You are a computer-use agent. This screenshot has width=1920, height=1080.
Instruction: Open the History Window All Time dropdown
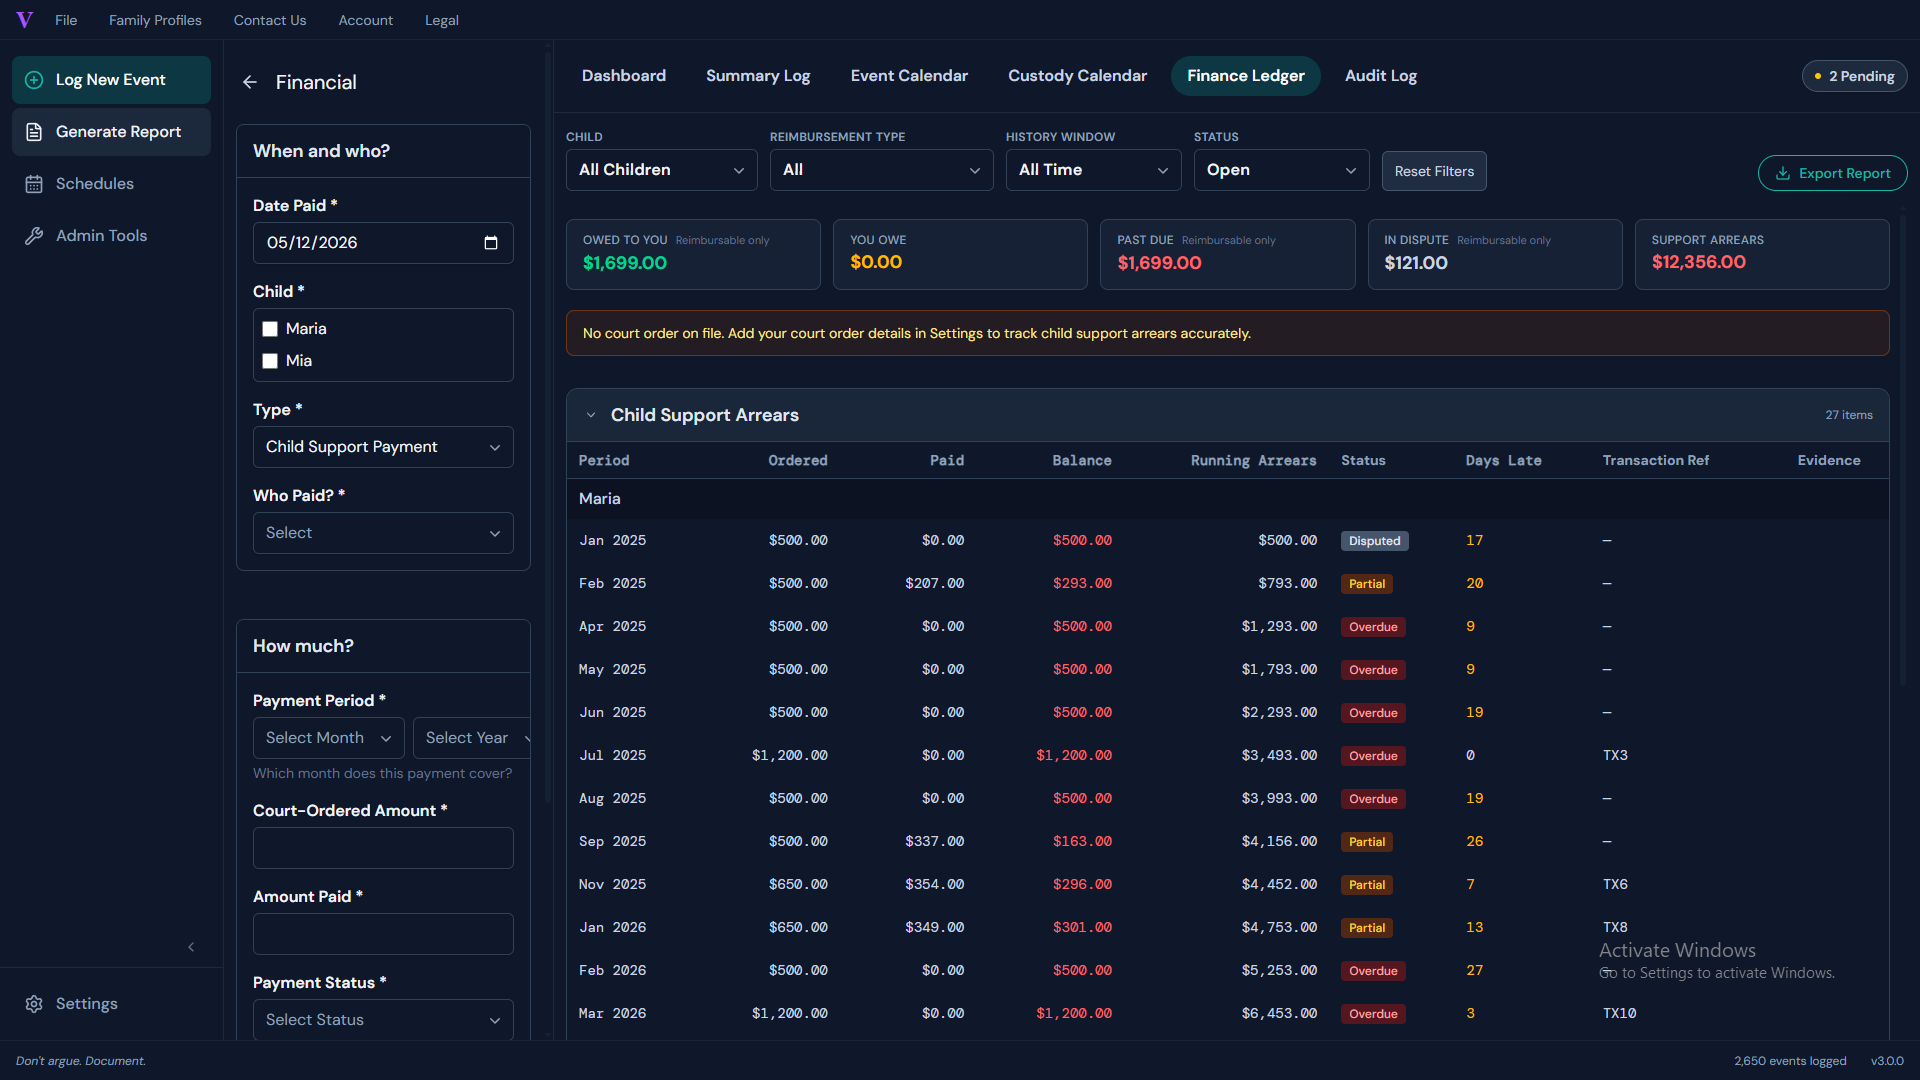click(1094, 170)
